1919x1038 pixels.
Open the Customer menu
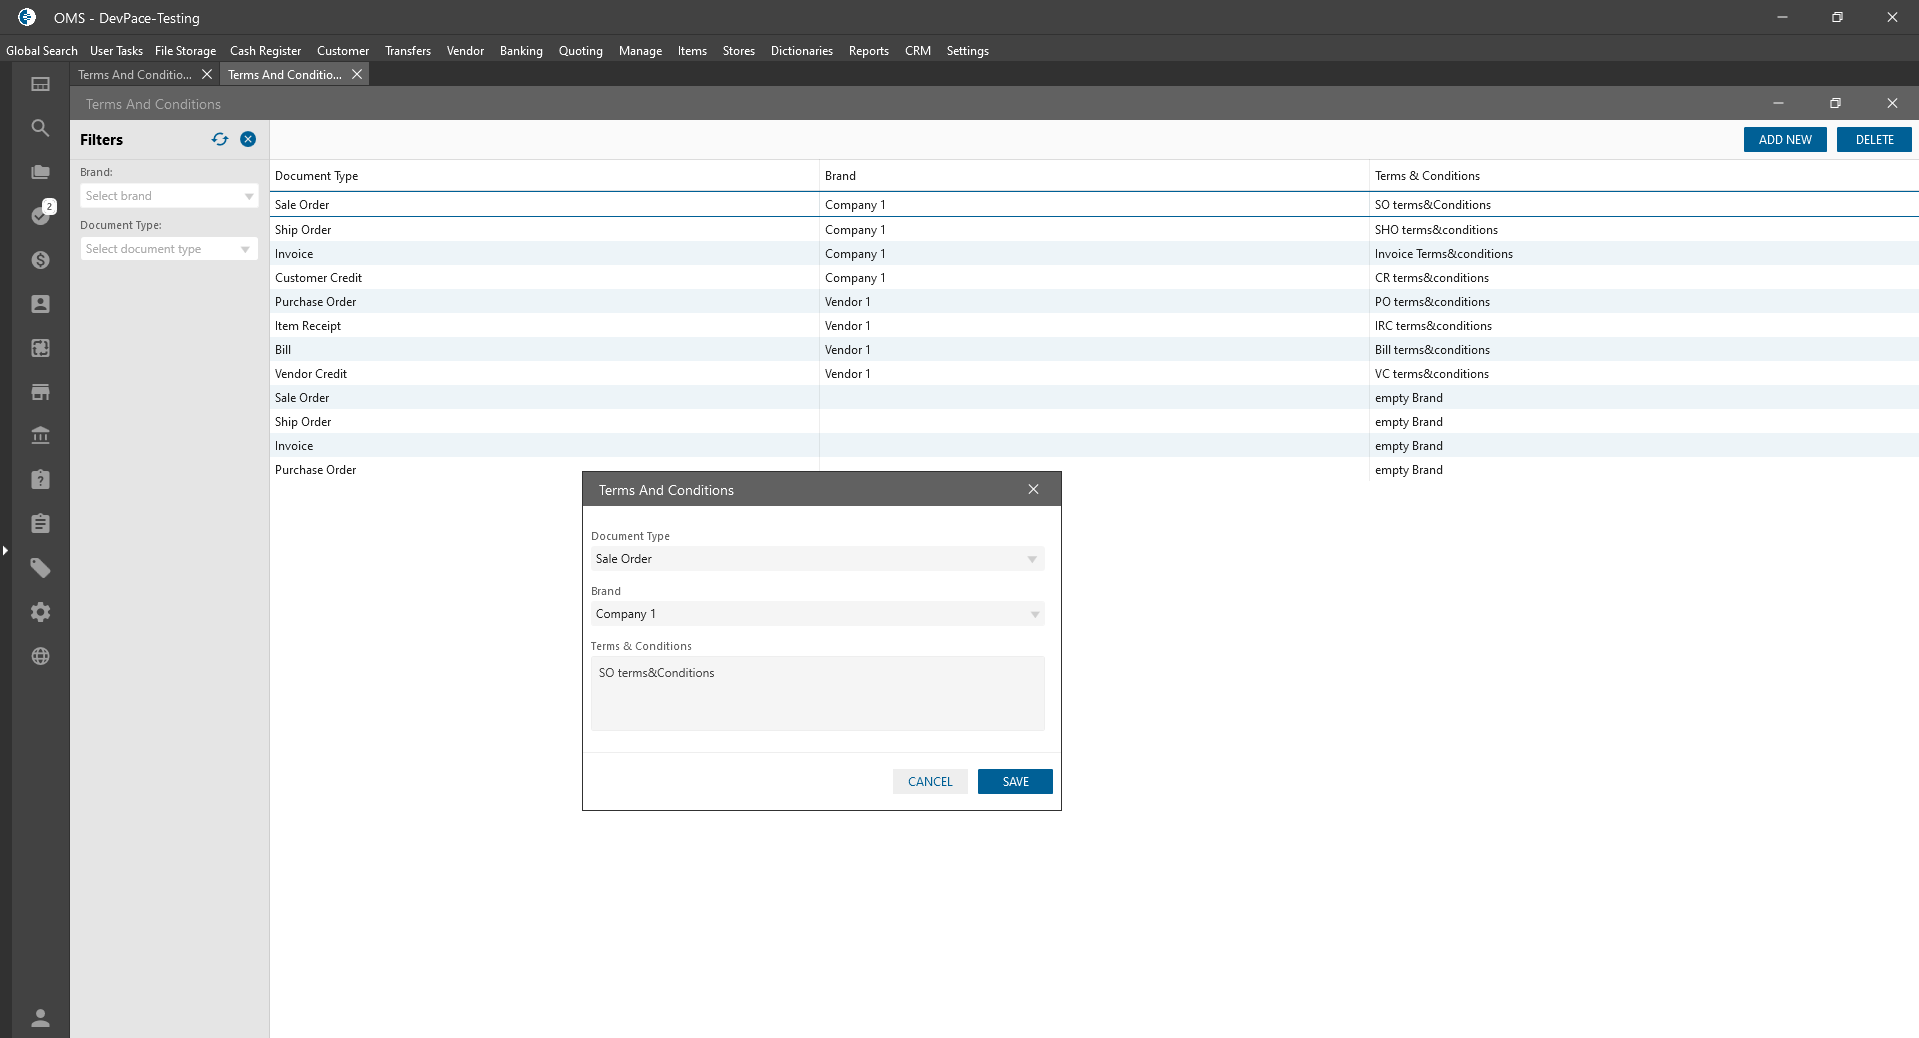[x=343, y=51]
